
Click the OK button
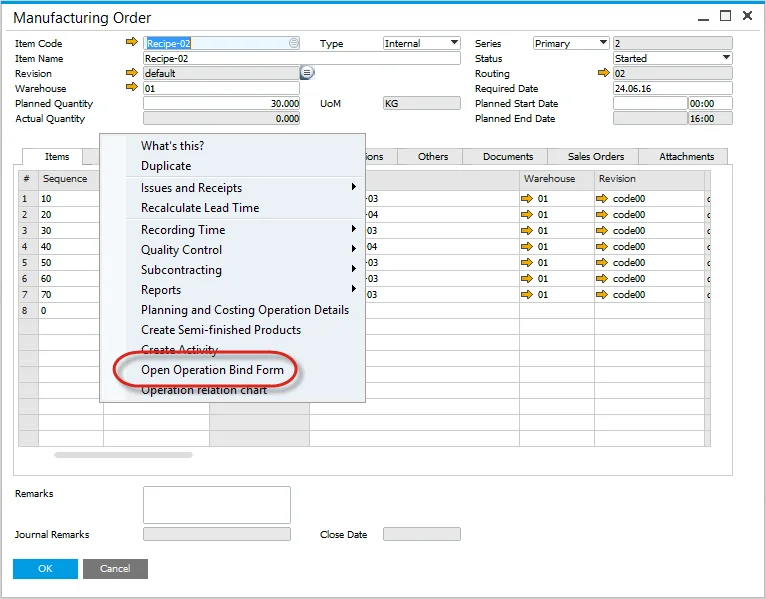[x=45, y=569]
